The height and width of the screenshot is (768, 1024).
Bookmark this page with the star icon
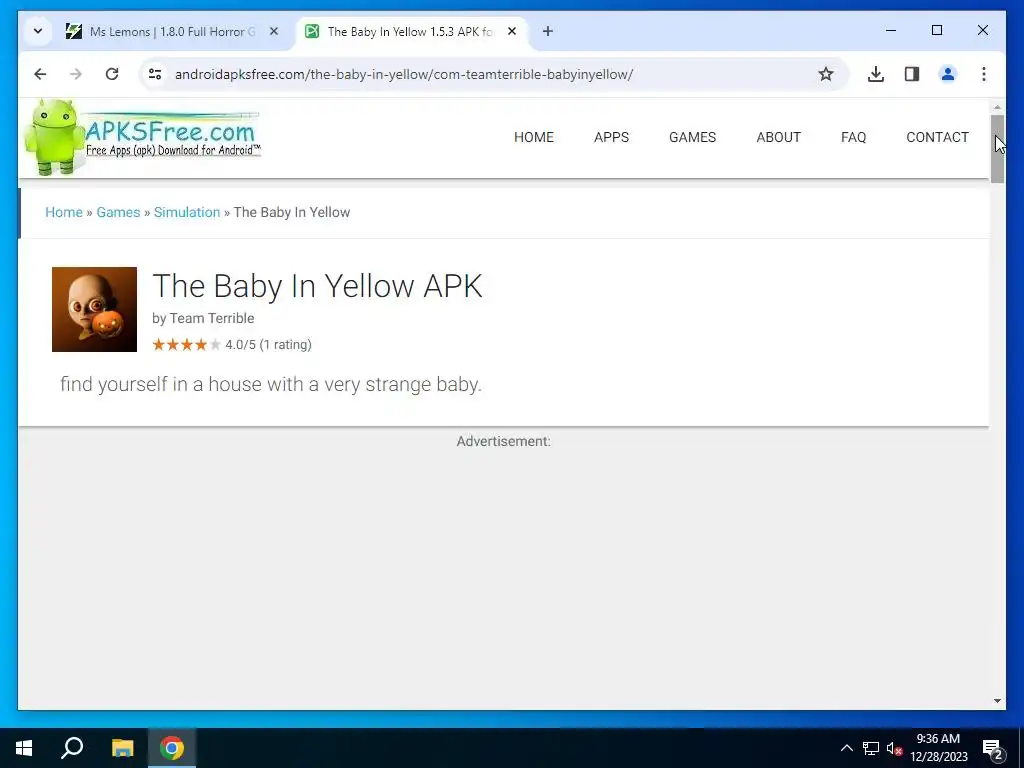(x=826, y=74)
